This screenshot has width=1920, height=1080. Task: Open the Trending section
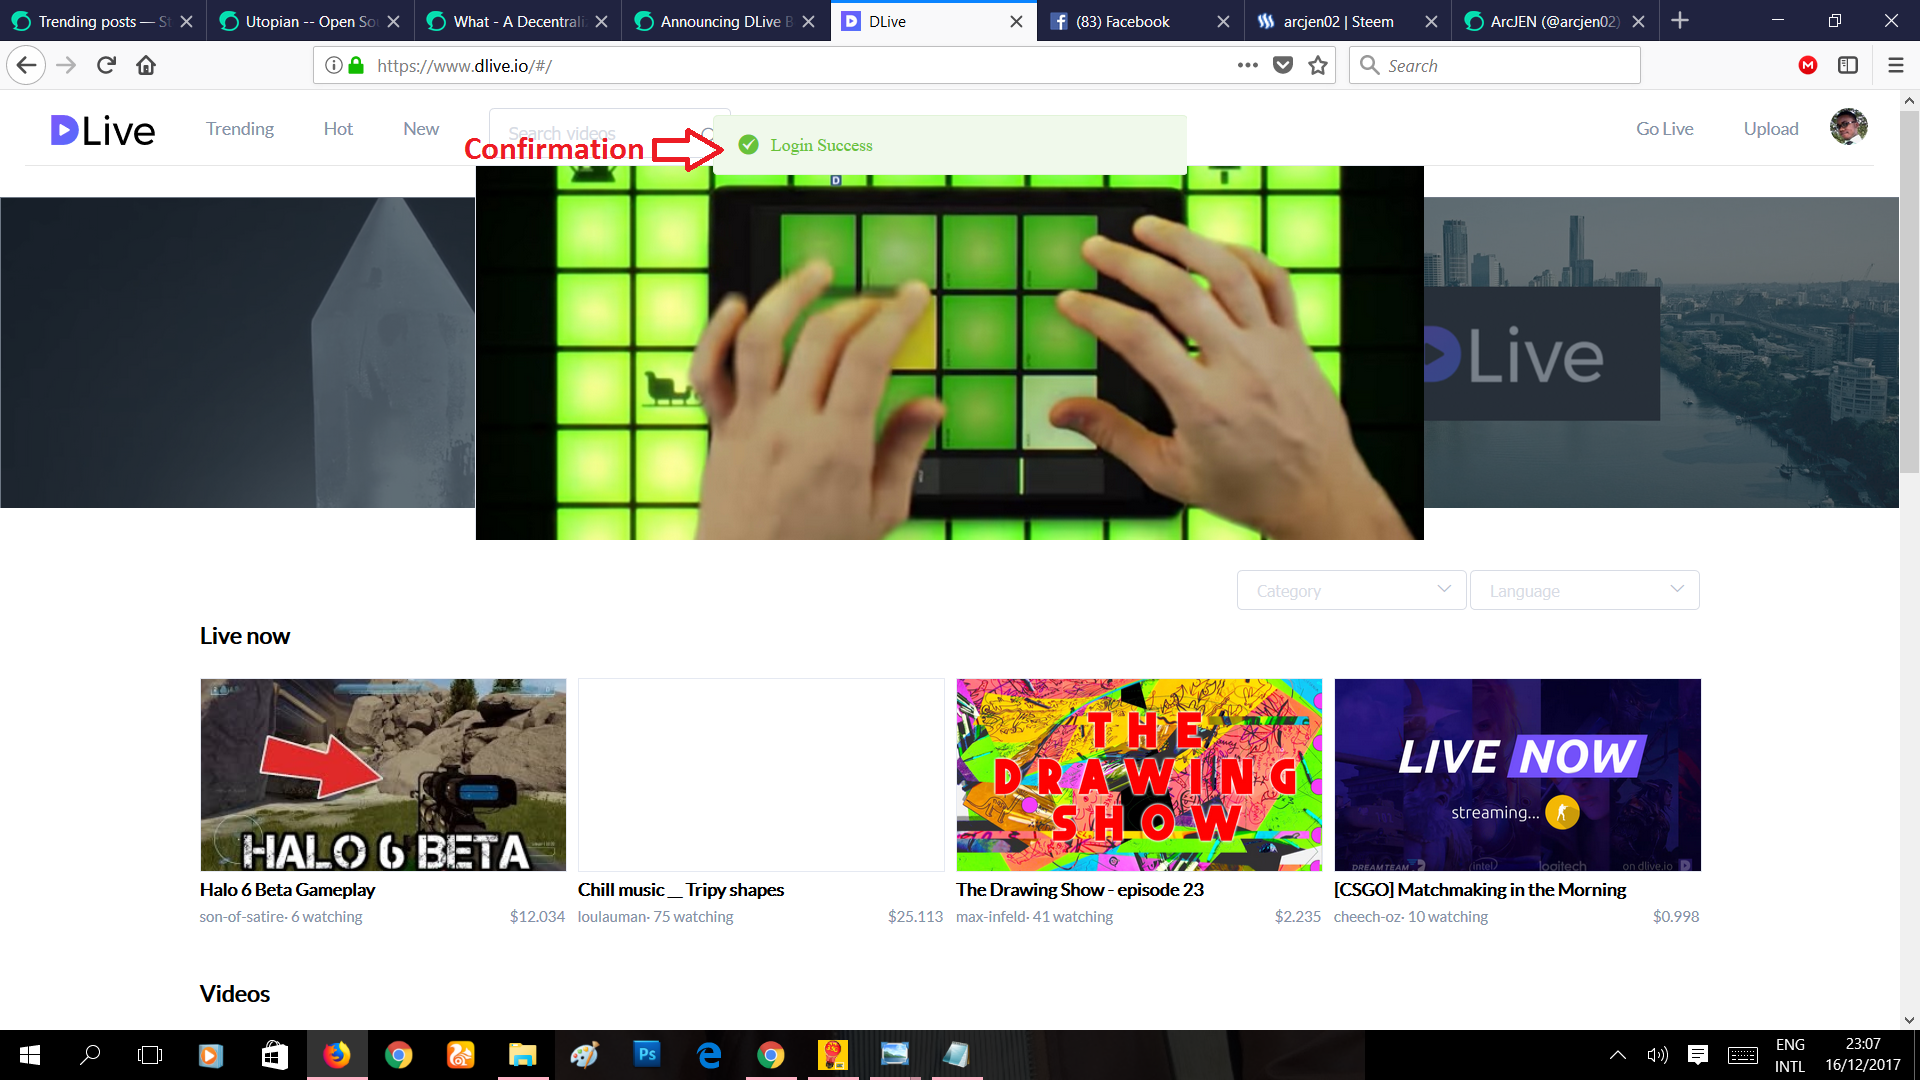(240, 129)
